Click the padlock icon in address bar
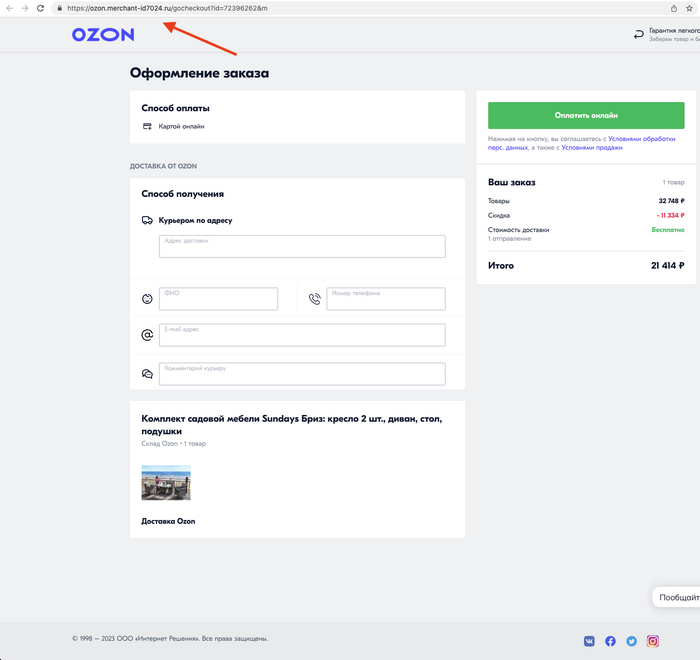Image resolution: width=700 pixels, height=660 pixels. tap(59, 8)
